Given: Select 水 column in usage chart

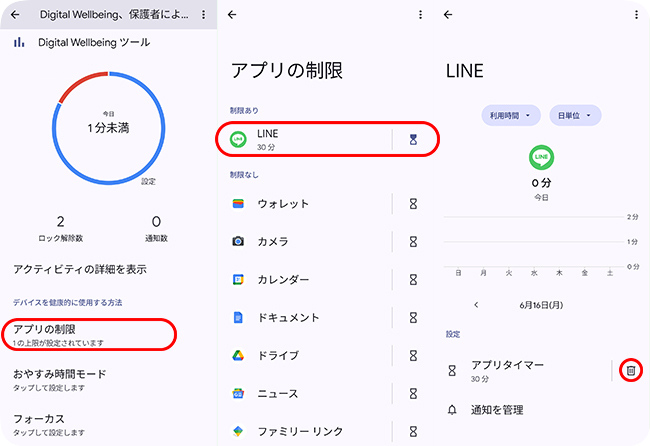Looking at the screenshot, I should [534, 273].
